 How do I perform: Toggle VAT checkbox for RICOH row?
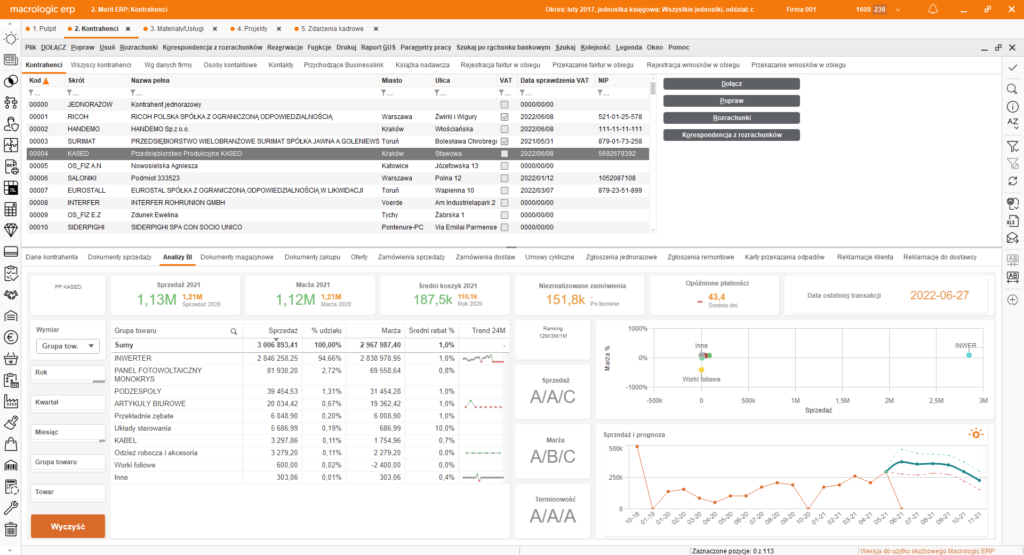[x=504, y=116]
